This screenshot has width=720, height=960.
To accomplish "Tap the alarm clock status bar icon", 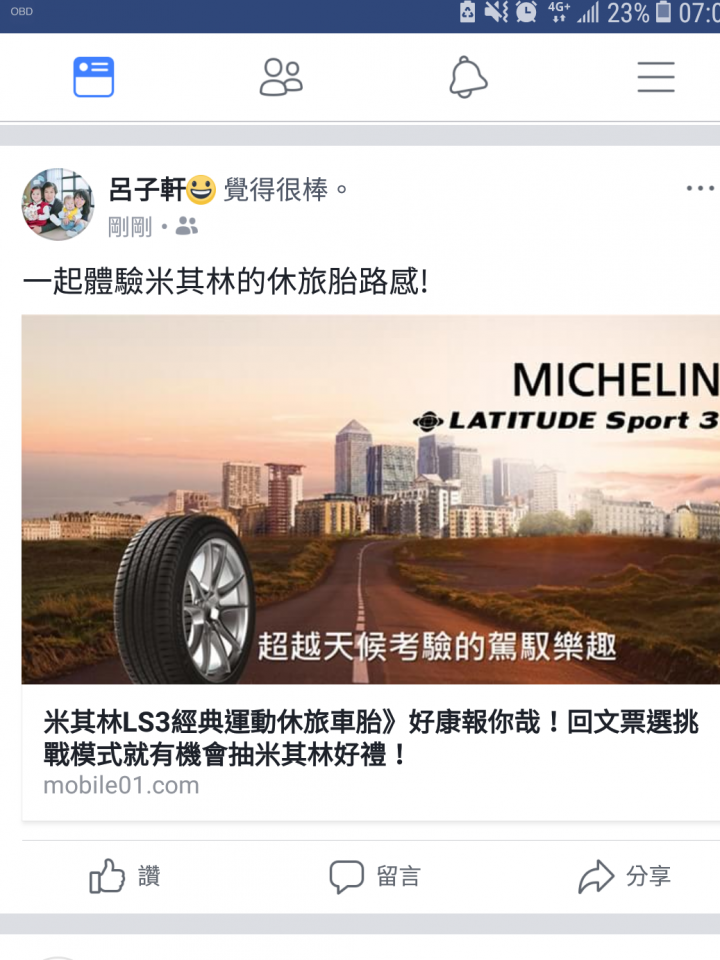I will point(526,12).
